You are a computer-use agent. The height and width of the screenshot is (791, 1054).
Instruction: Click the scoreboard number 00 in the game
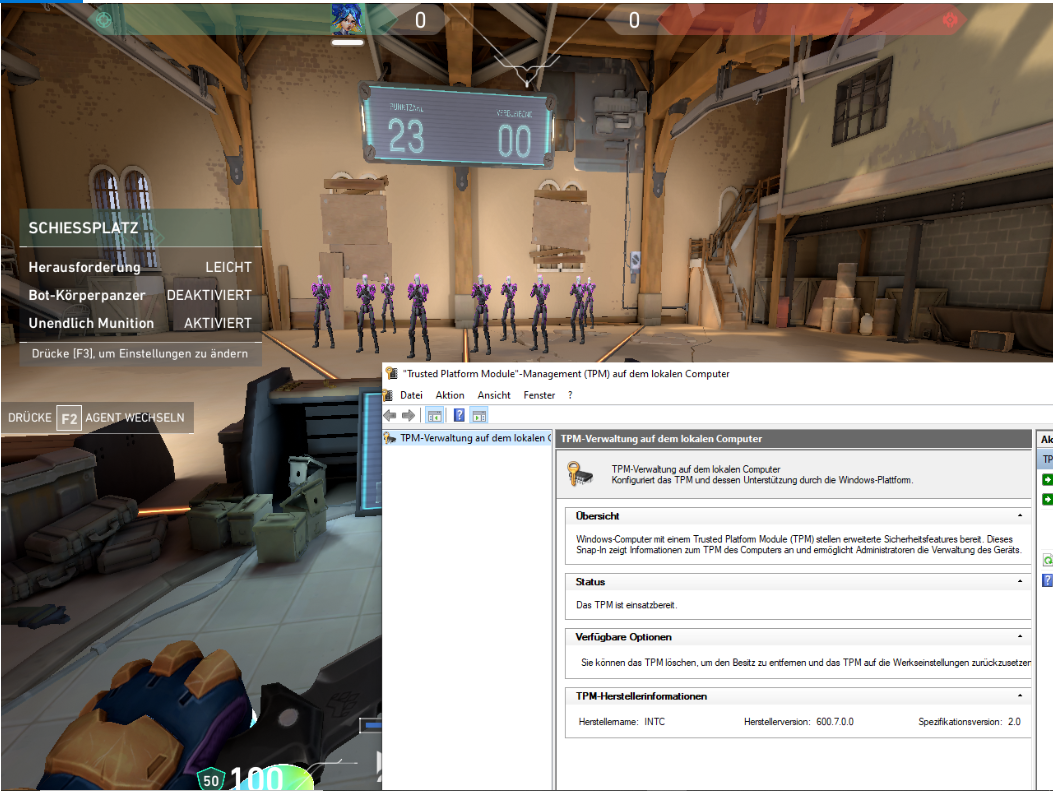tap(514, 141)
